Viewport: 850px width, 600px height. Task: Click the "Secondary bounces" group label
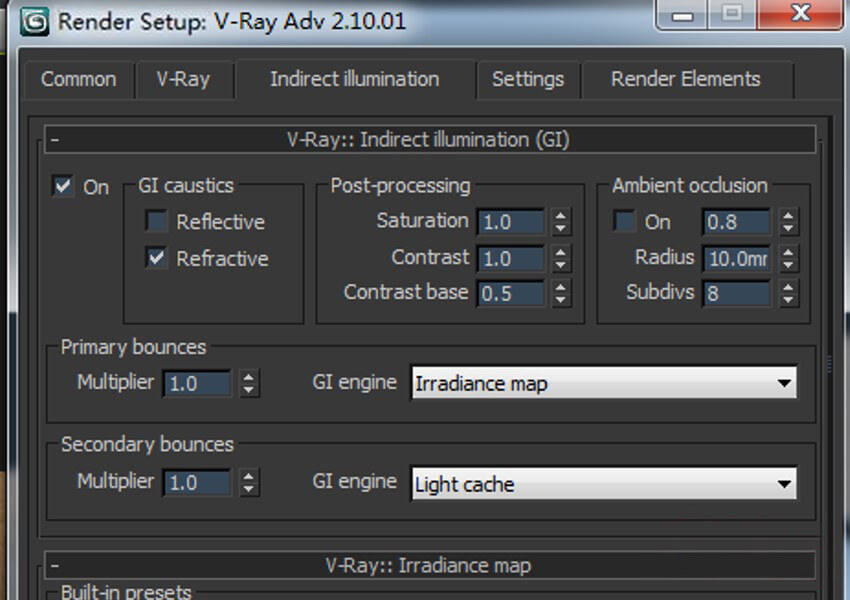pyautogui.click(x=147, y=444)
